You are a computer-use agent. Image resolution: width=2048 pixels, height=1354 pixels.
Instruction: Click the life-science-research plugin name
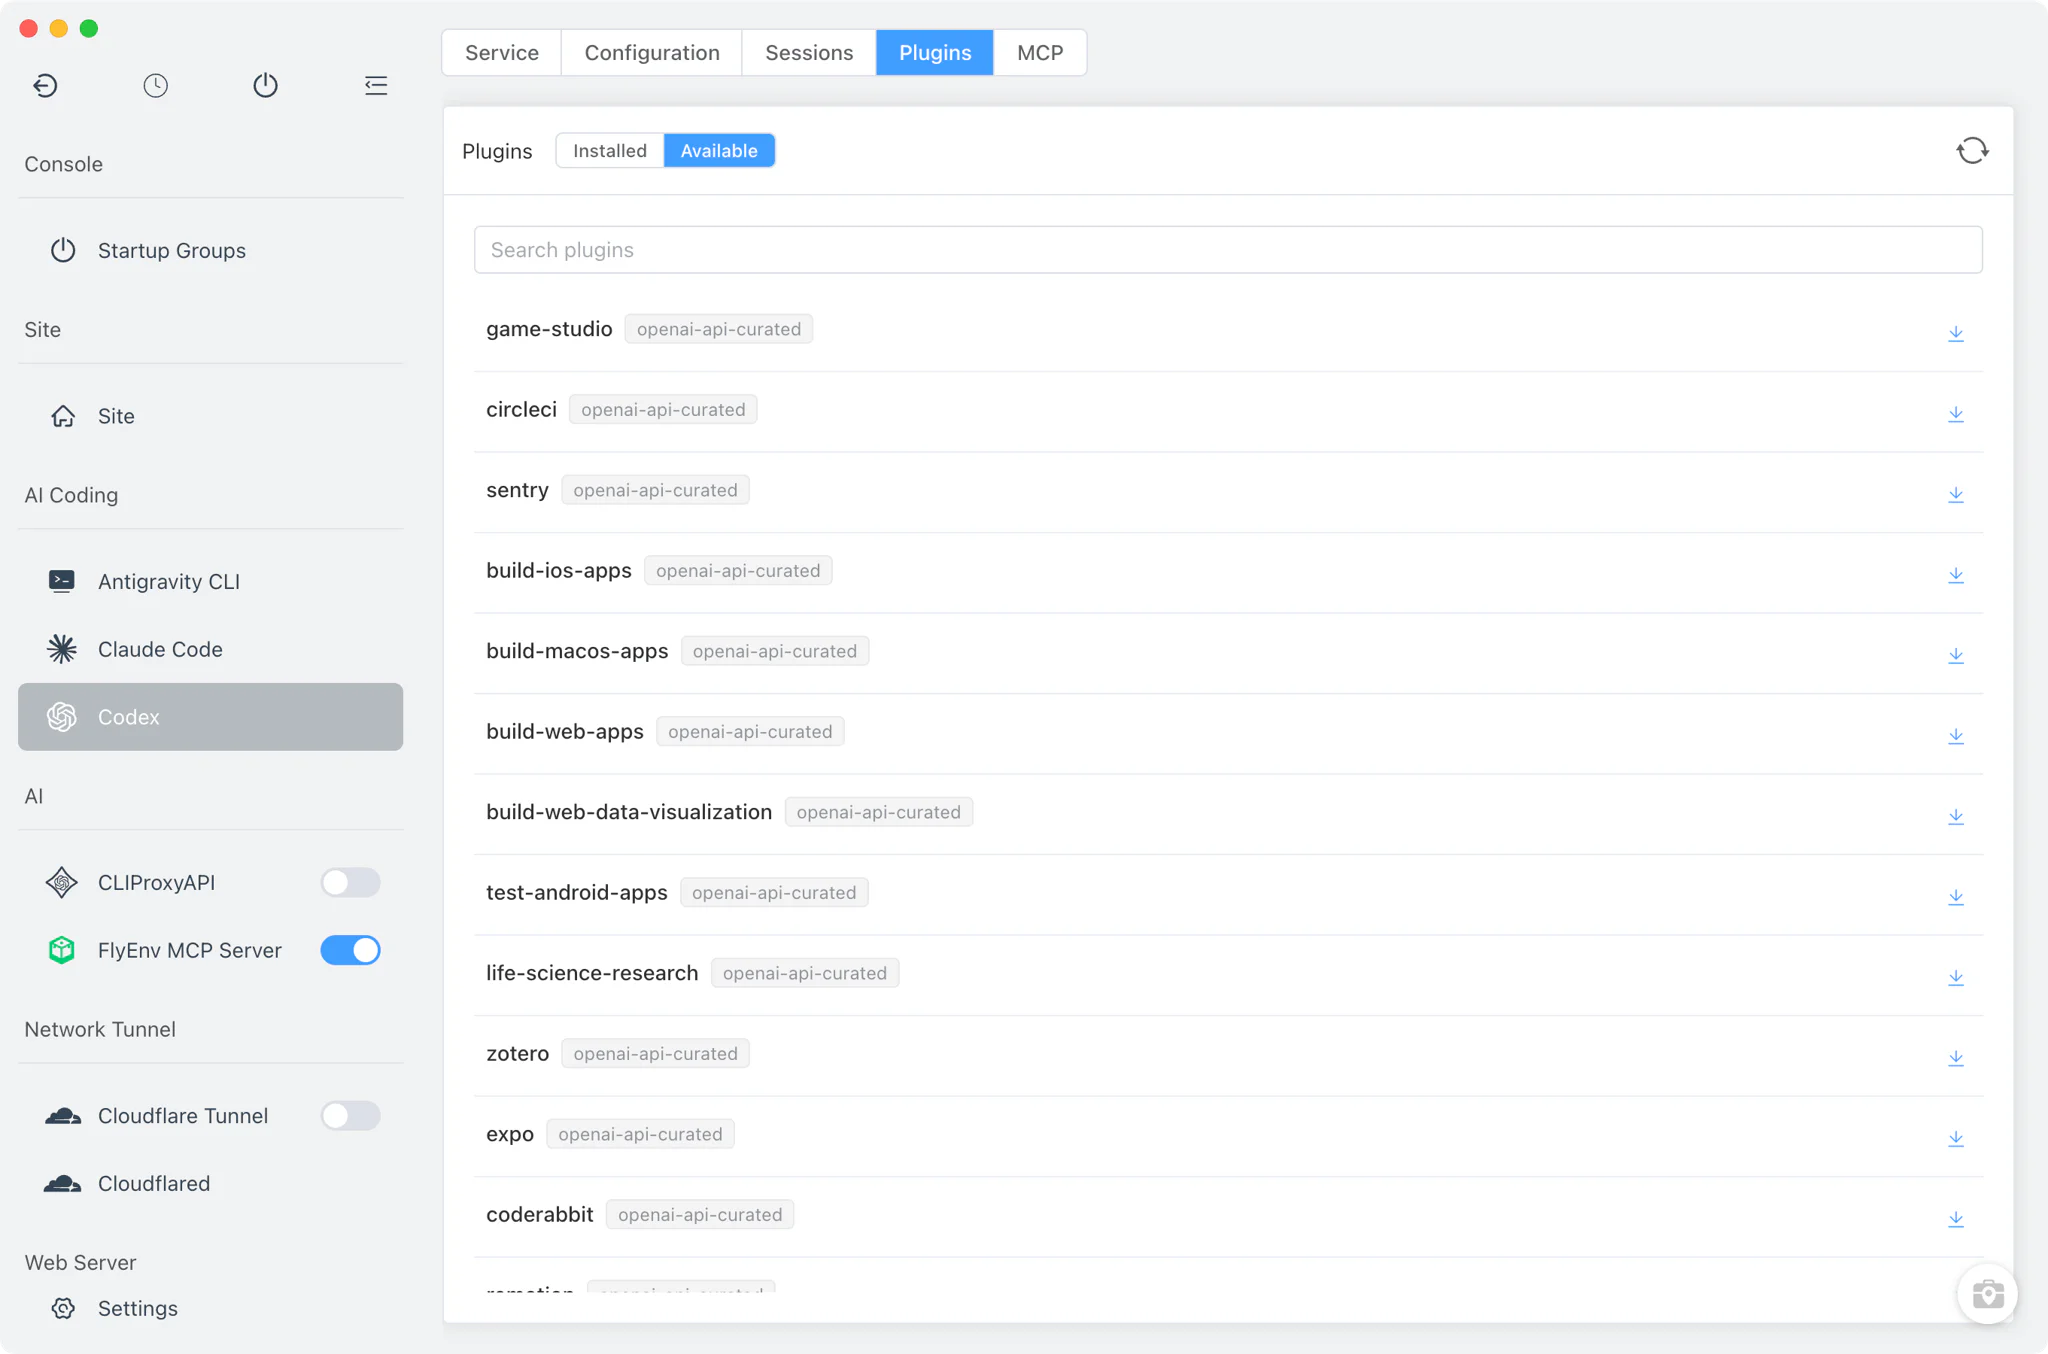tap(592, 973)
